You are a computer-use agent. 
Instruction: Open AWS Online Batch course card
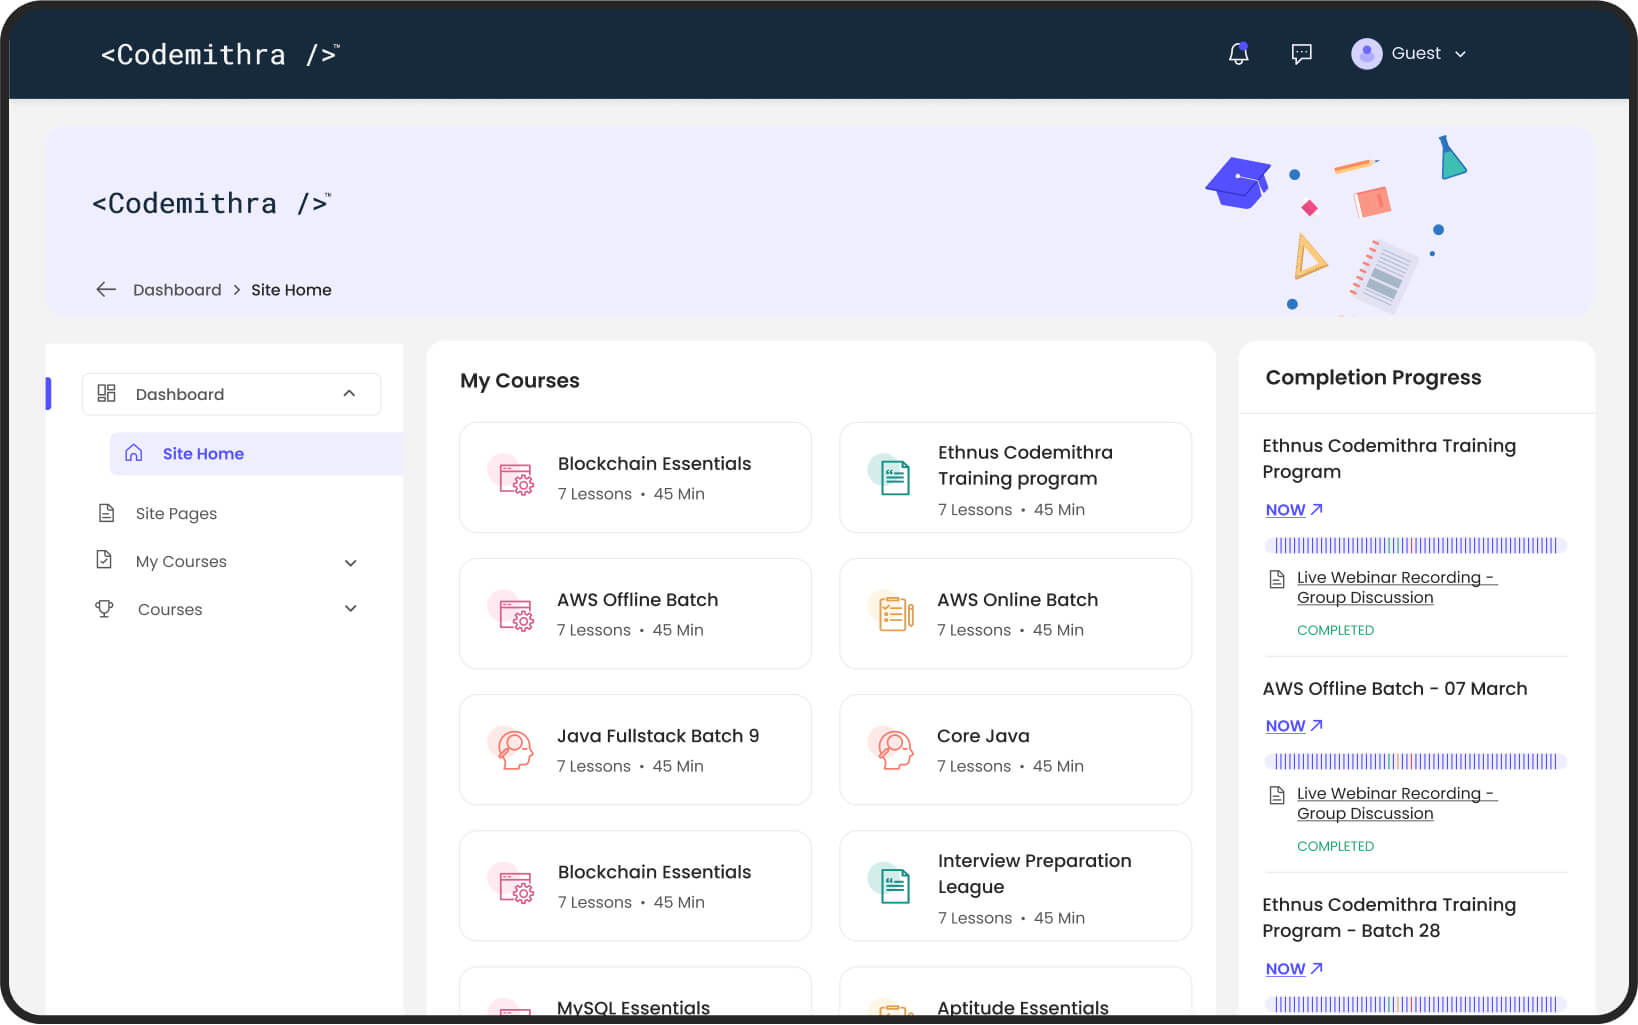[1015, 613]
